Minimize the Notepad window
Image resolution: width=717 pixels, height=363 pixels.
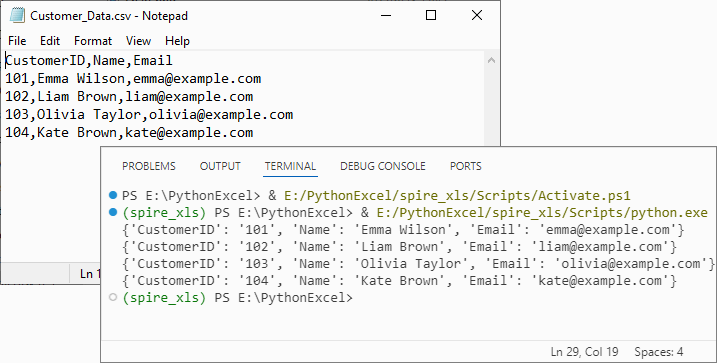coord(386,16)
